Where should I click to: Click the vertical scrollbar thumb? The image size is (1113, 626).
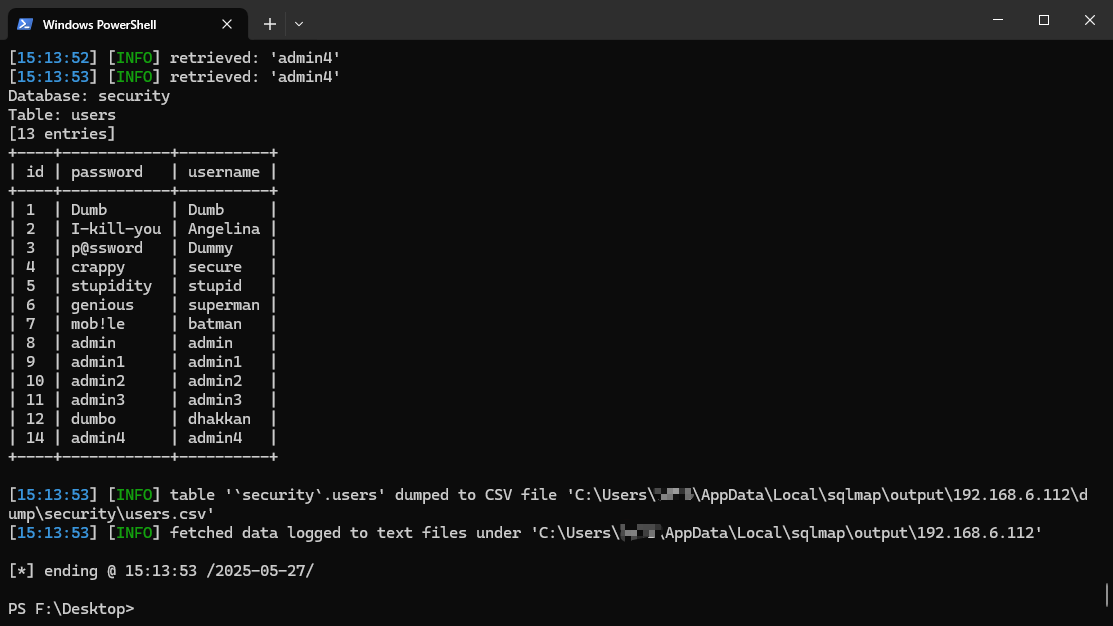[x=1107, y=595]
